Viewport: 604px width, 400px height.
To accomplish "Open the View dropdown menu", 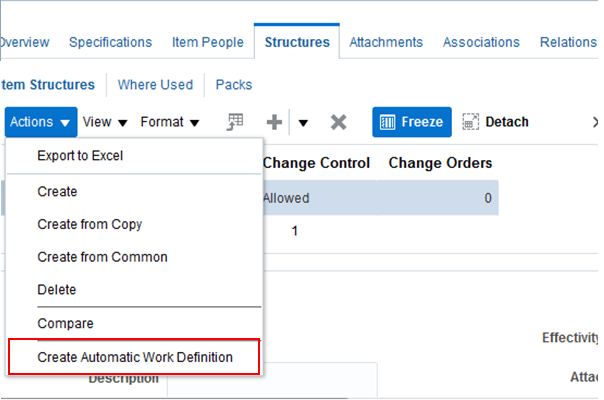I will pos(105,122).
